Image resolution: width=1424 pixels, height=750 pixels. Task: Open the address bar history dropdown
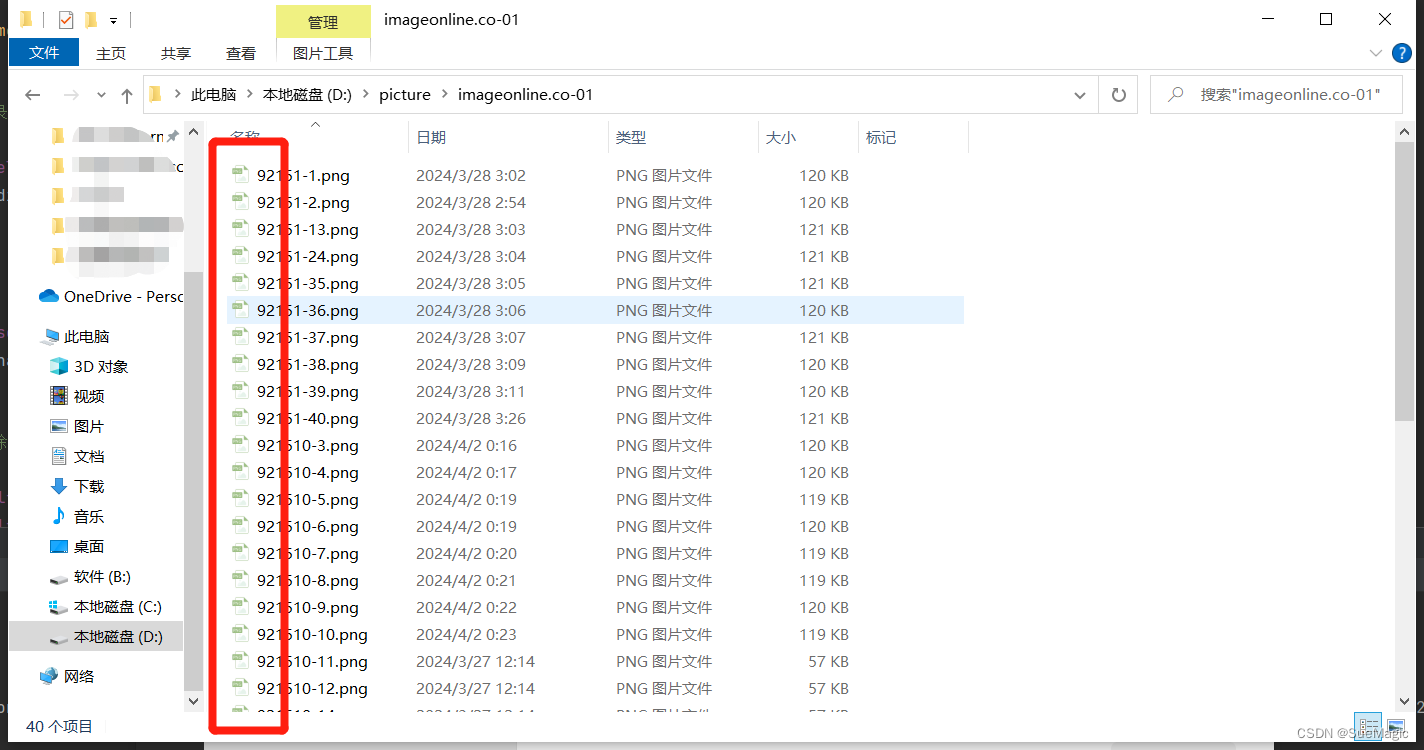click(x=1080, y=95)
